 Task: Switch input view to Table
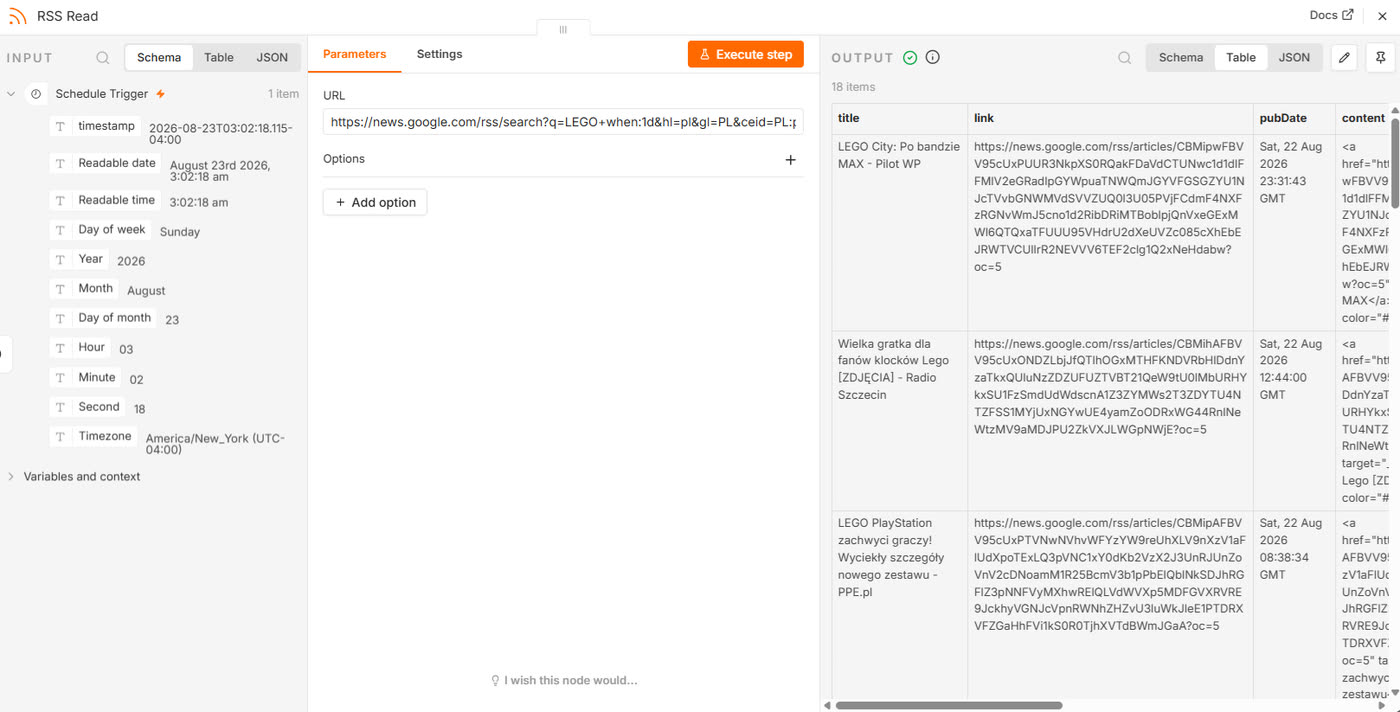click(219, 58)
